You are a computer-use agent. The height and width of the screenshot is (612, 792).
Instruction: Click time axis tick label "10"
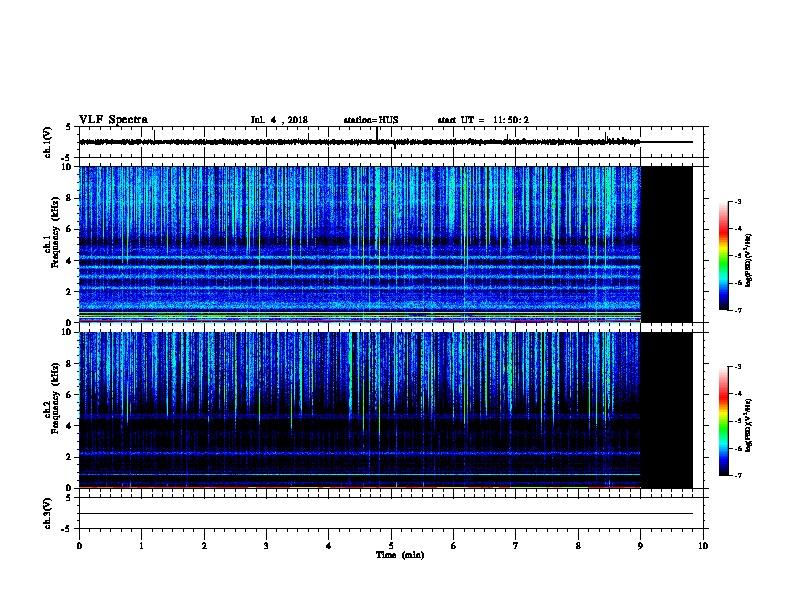click(703, 546)
